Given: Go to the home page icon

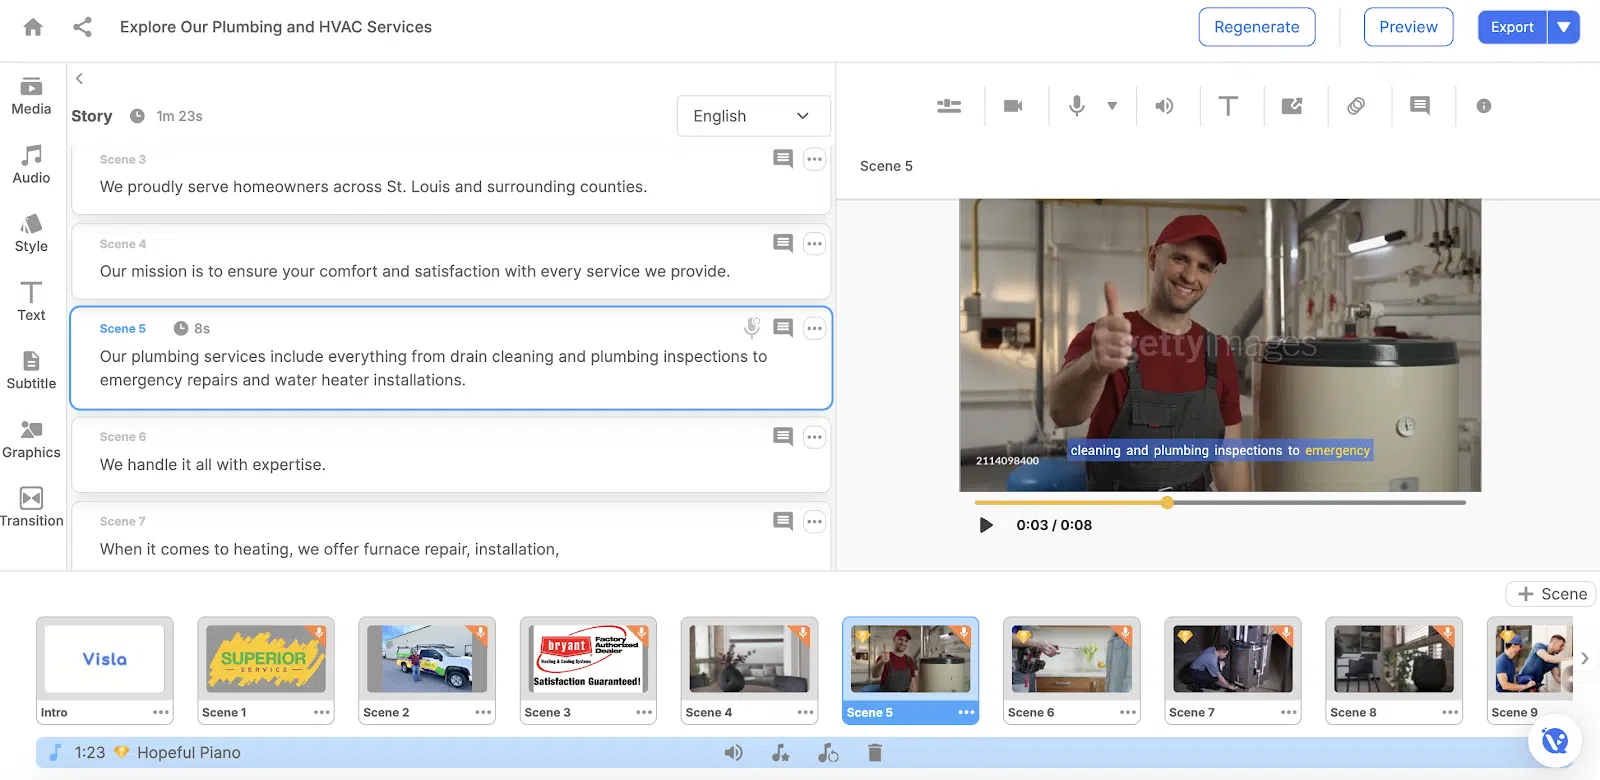Looking at the screenshot, I should (x=33, y=27).
